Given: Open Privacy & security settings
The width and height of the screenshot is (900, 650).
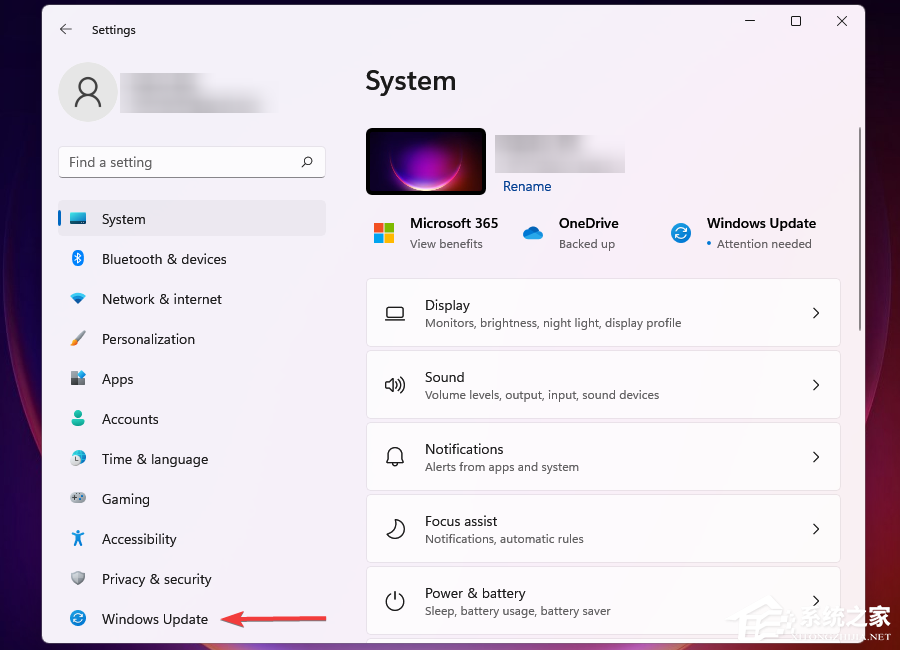Looking at the screenshot, I should [156, 579].
